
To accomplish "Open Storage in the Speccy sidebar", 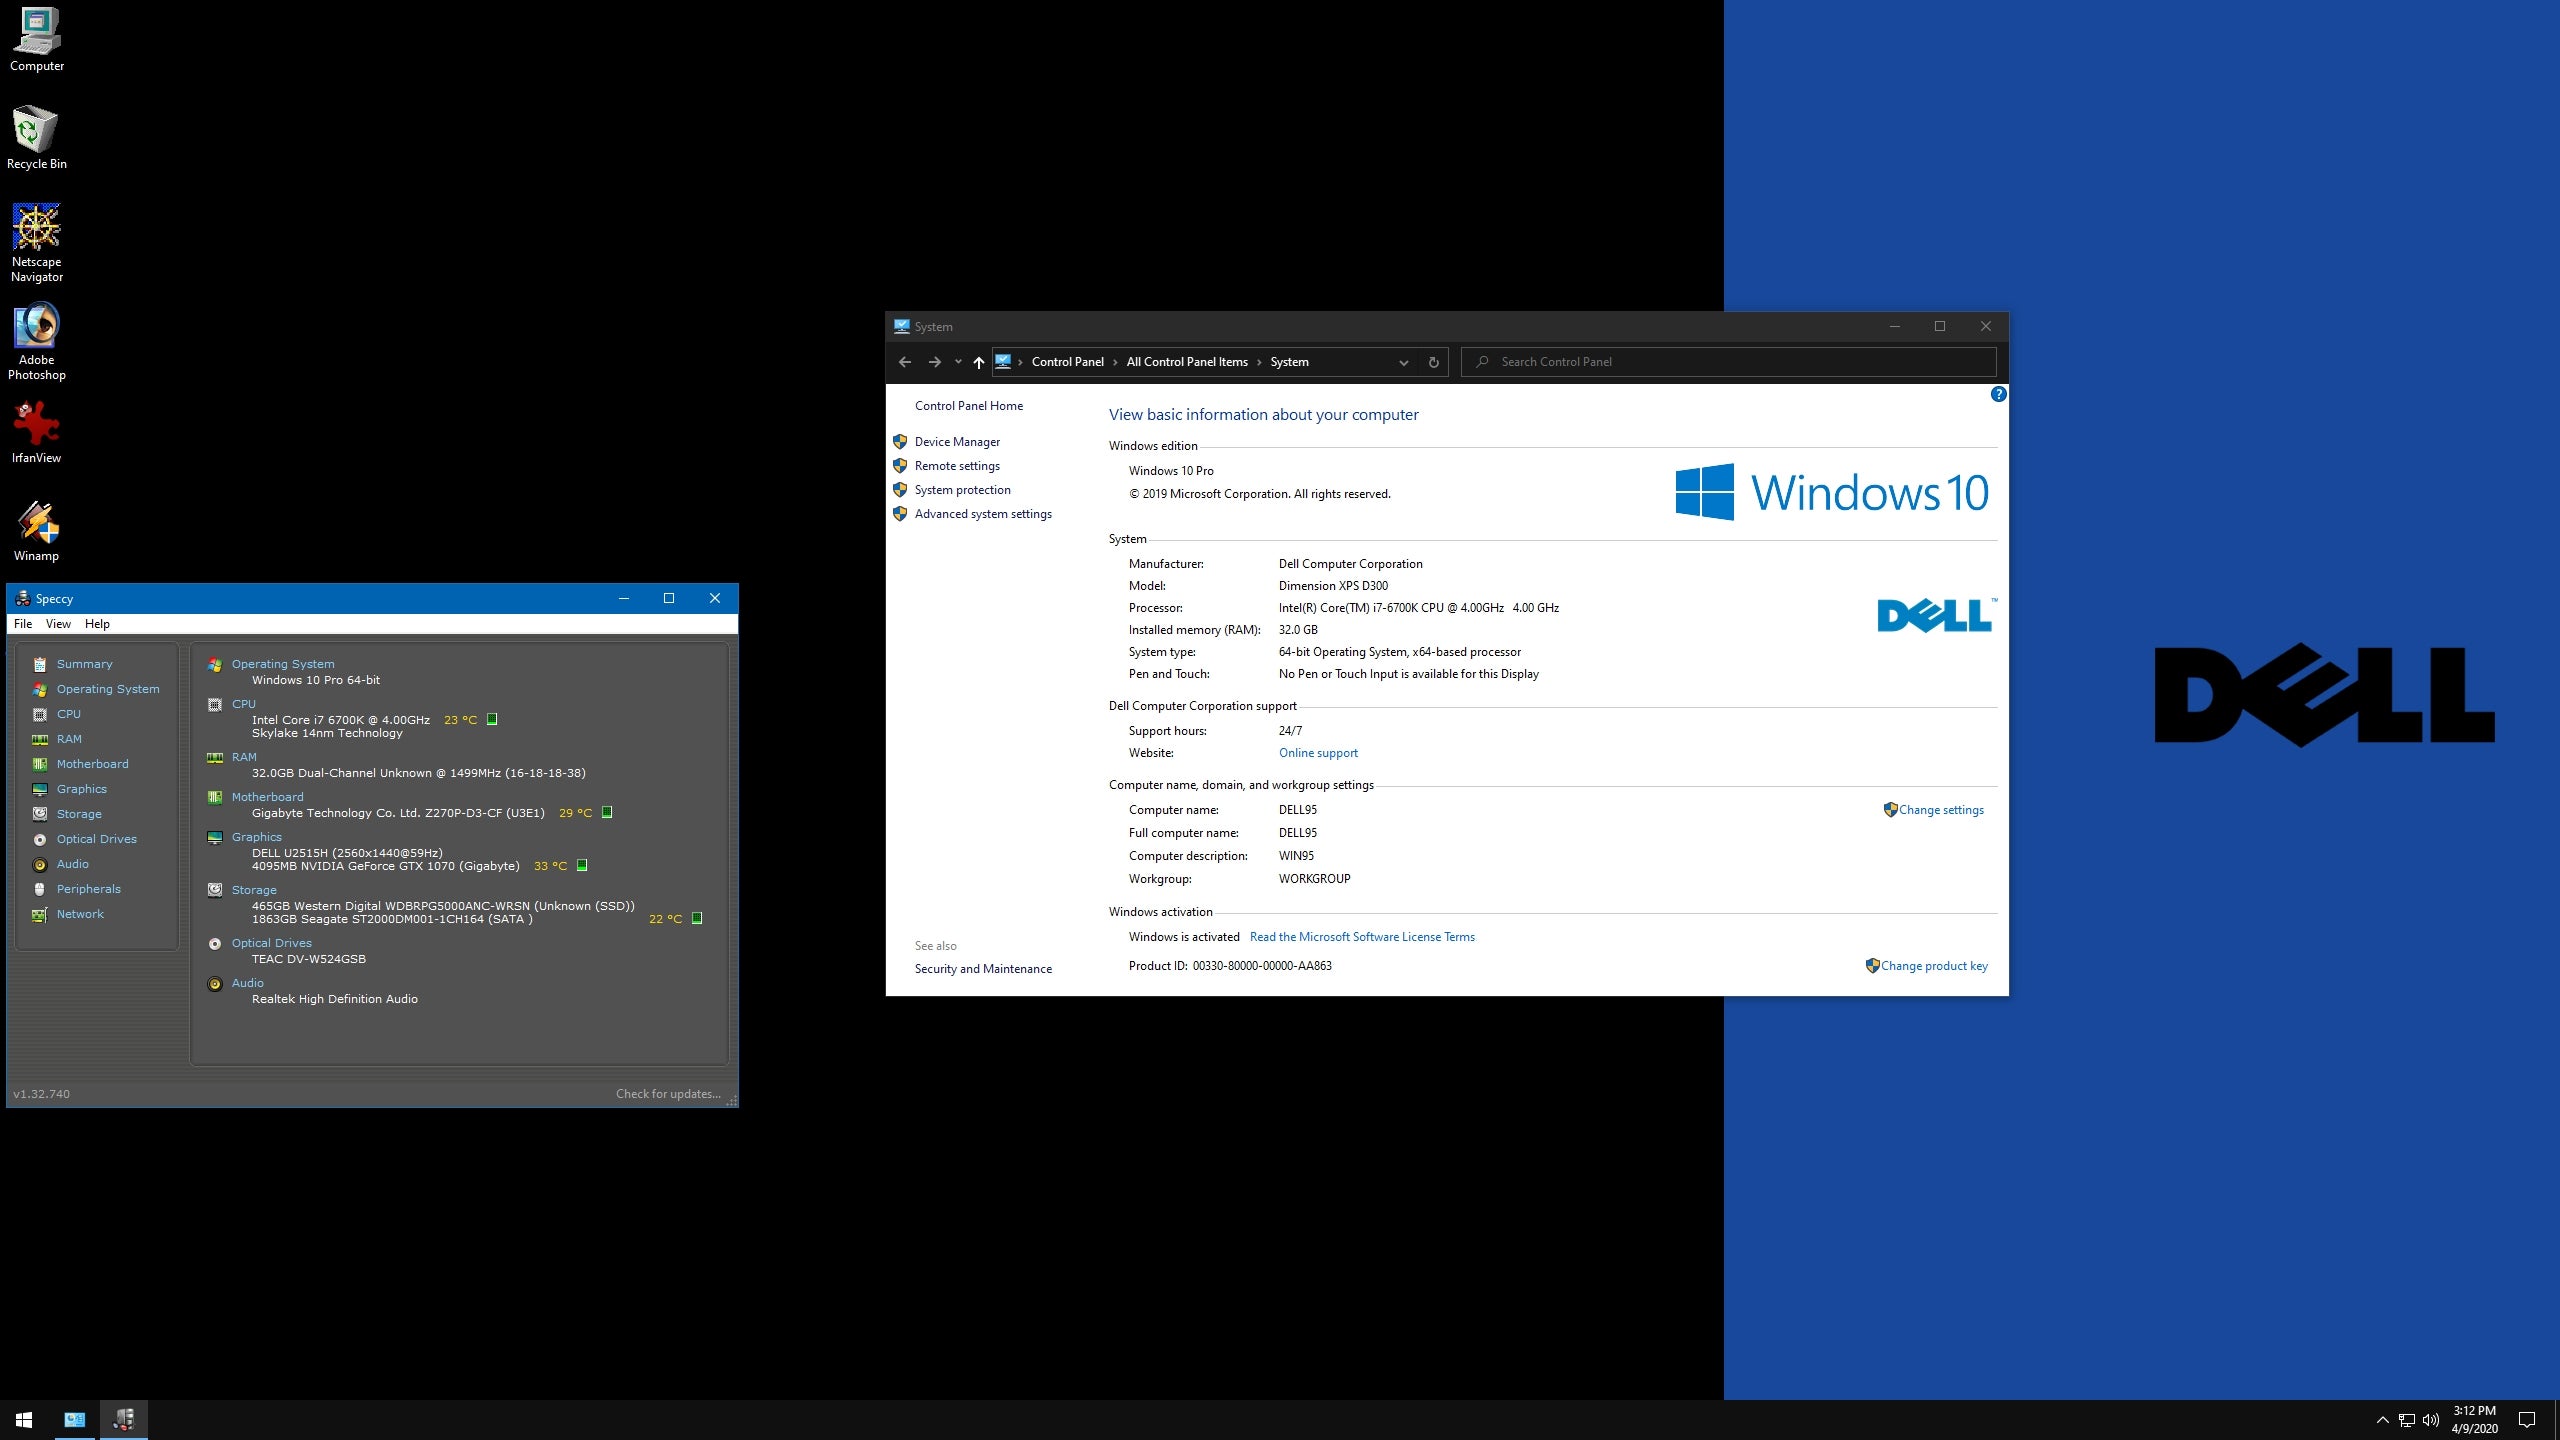I will [79, 814].
